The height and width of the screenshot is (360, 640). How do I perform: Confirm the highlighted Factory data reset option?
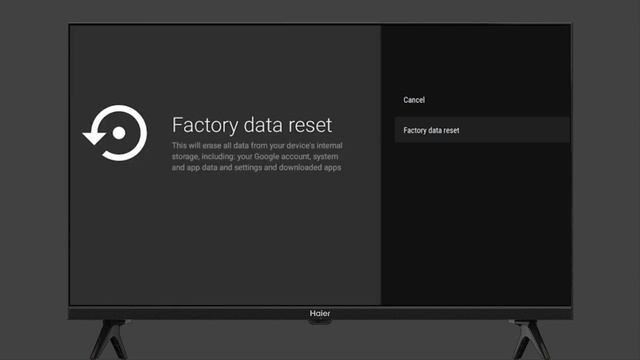point(482,130)
